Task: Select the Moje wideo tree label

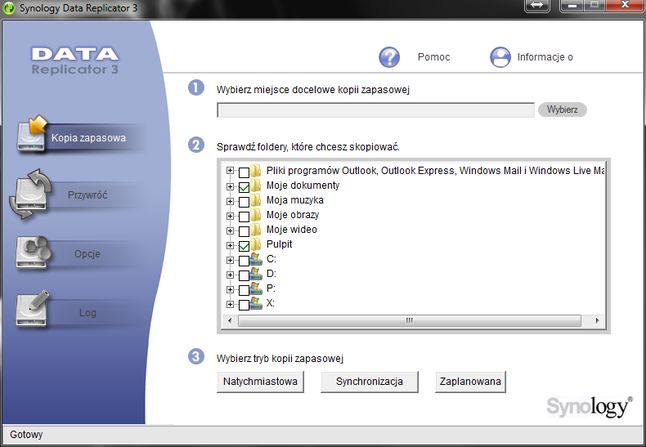Action: (x=292, y=229)
